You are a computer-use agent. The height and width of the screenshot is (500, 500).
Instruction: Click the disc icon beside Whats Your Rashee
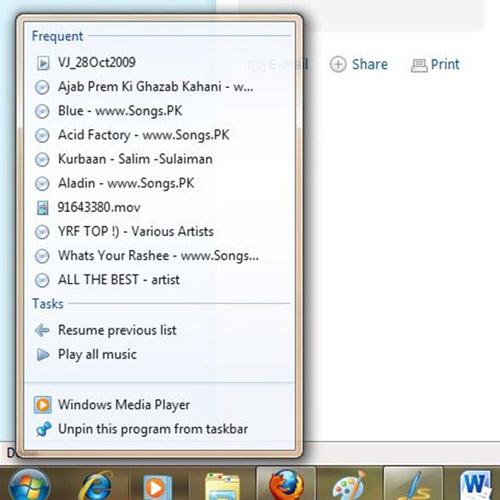coord(42,256)
